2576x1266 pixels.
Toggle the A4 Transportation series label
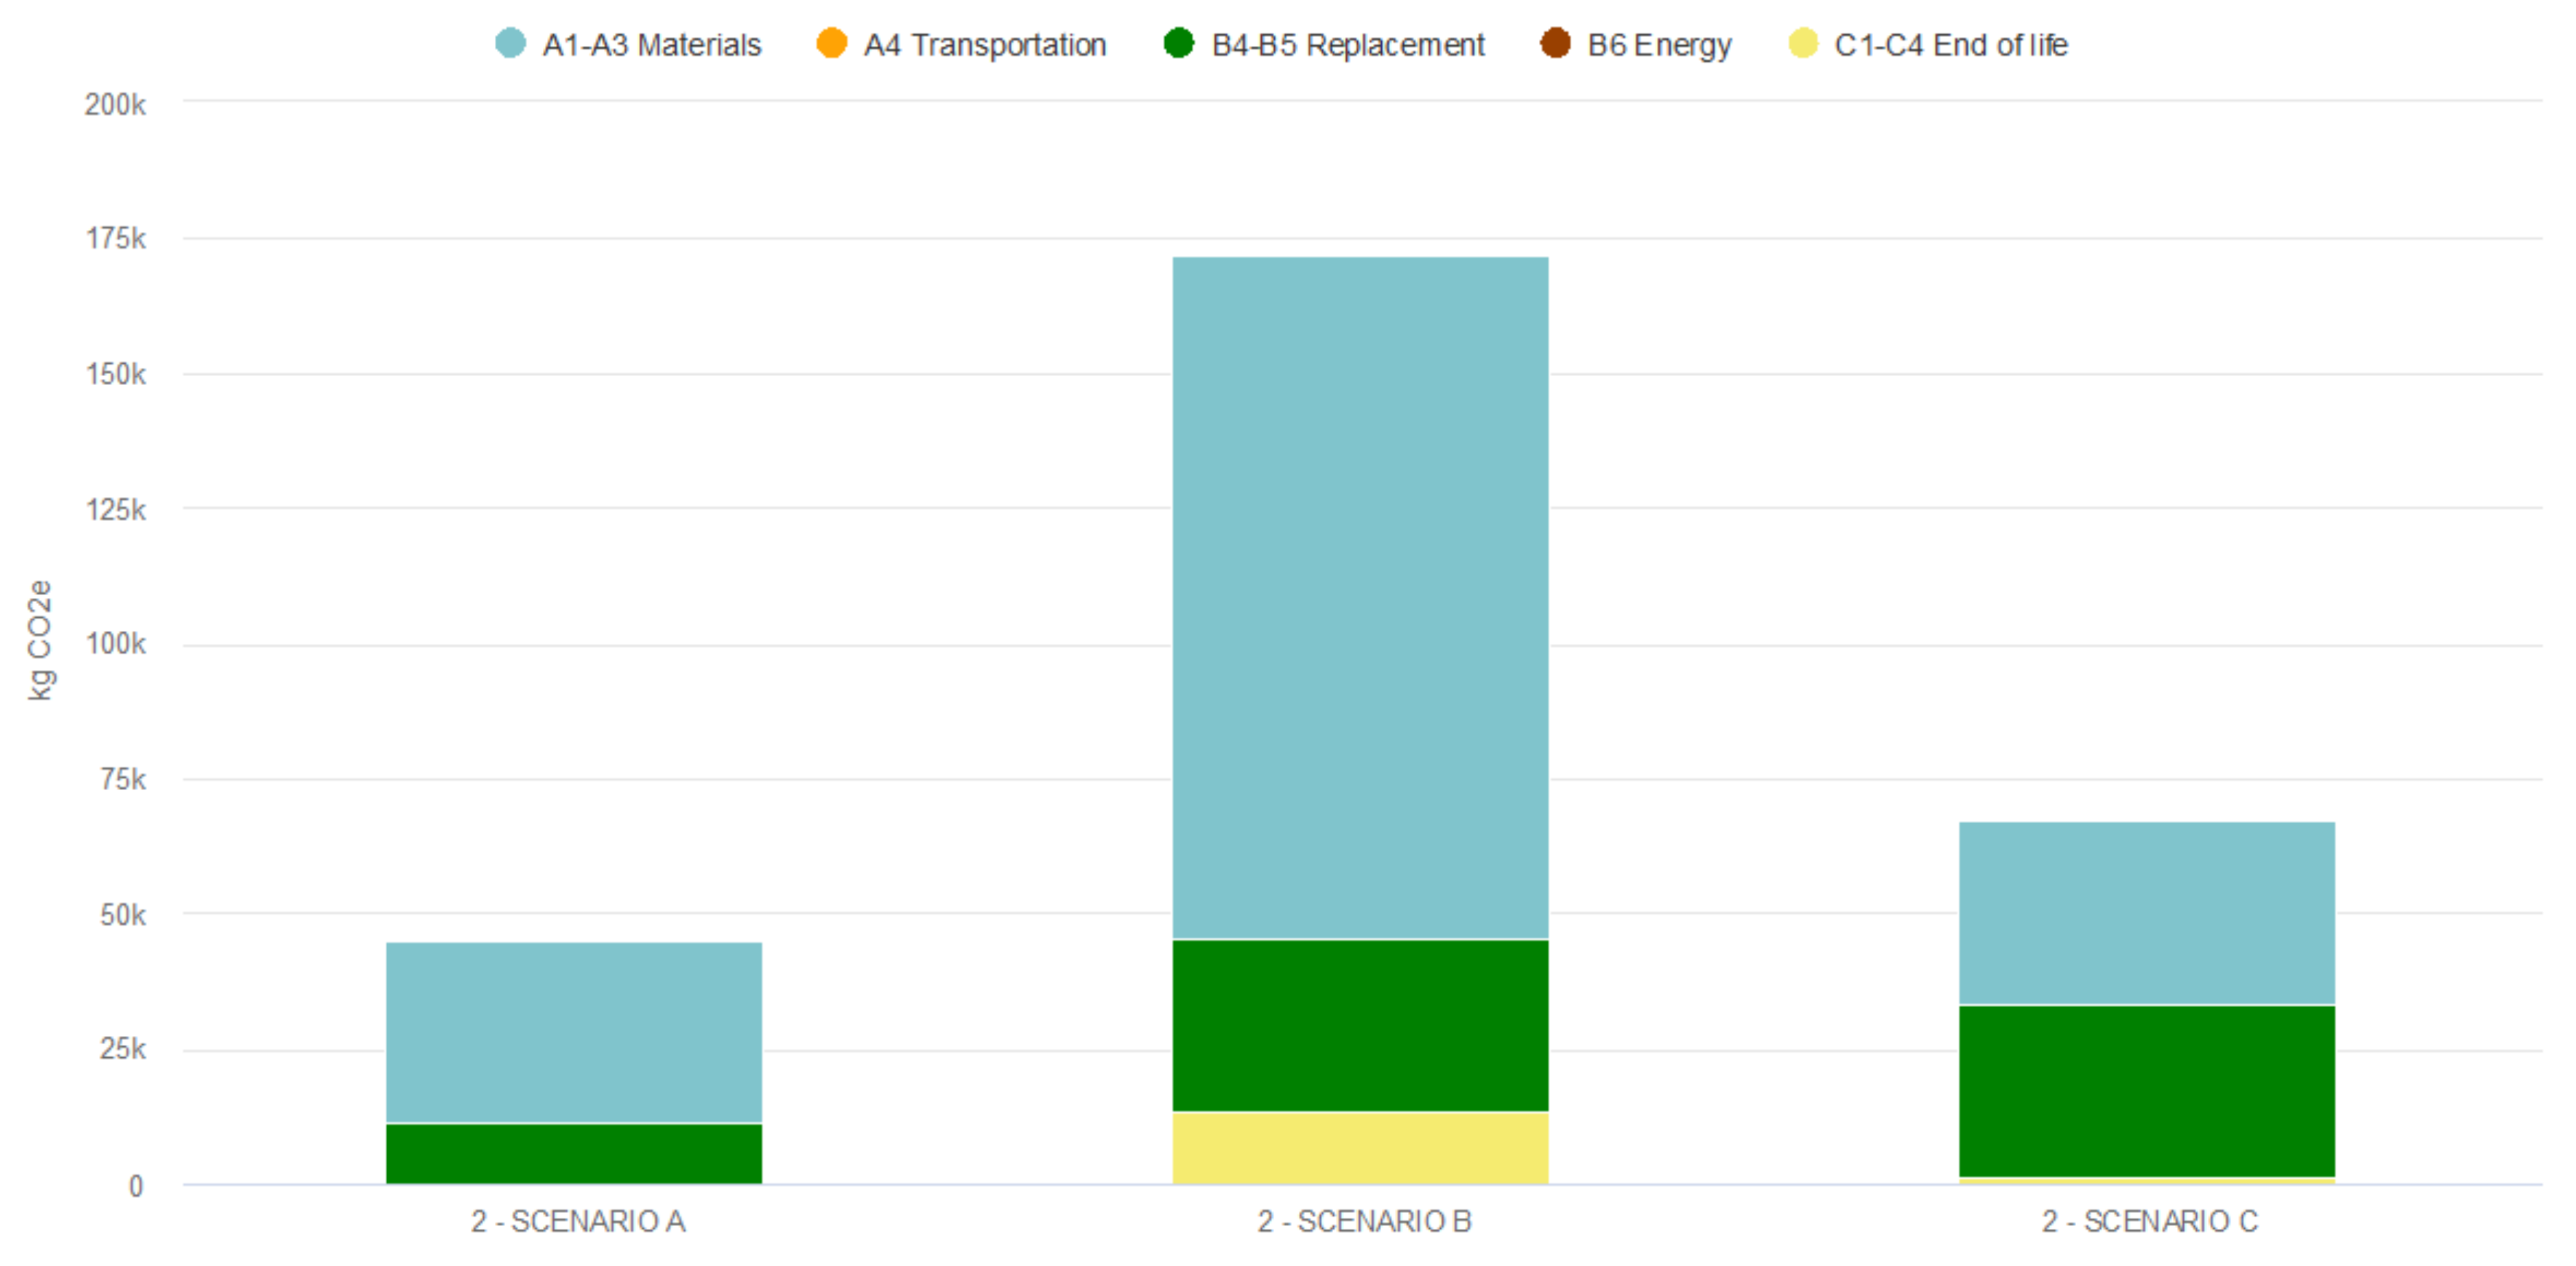point(985,45)
